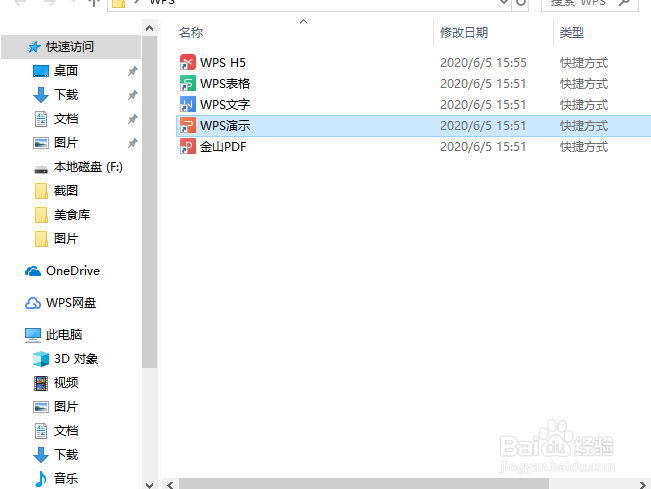Sort by the 名称 column header
This screenshot has height=489, width=651.
[191, 32]
